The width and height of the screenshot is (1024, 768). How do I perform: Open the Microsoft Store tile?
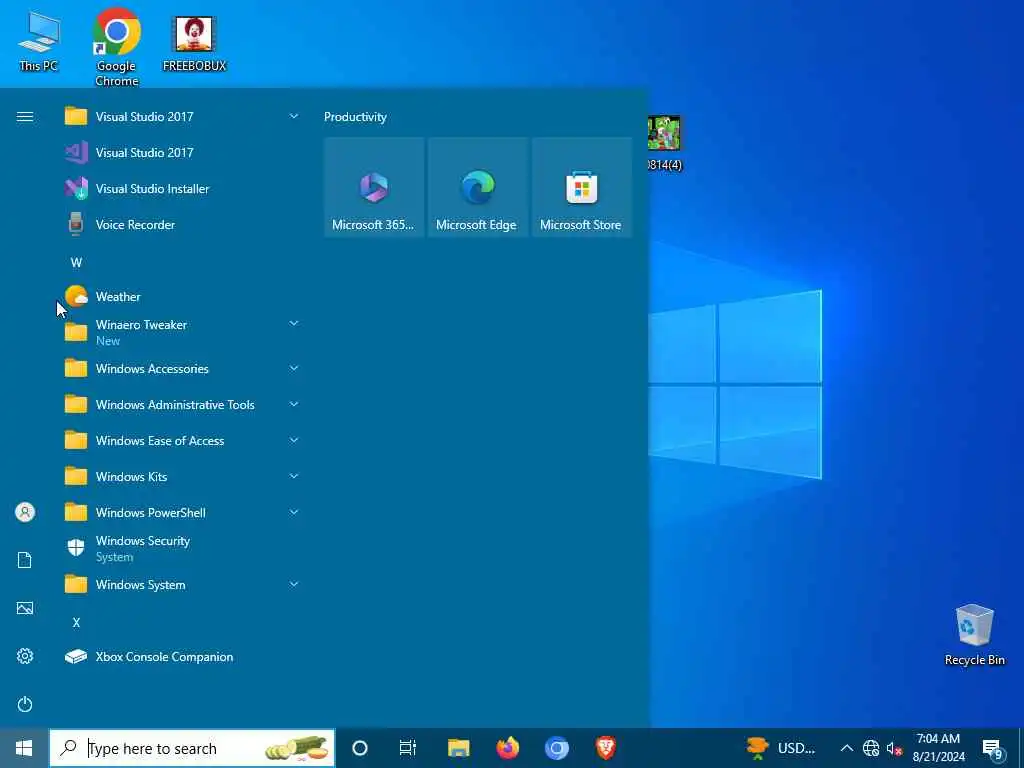[581, 187]
